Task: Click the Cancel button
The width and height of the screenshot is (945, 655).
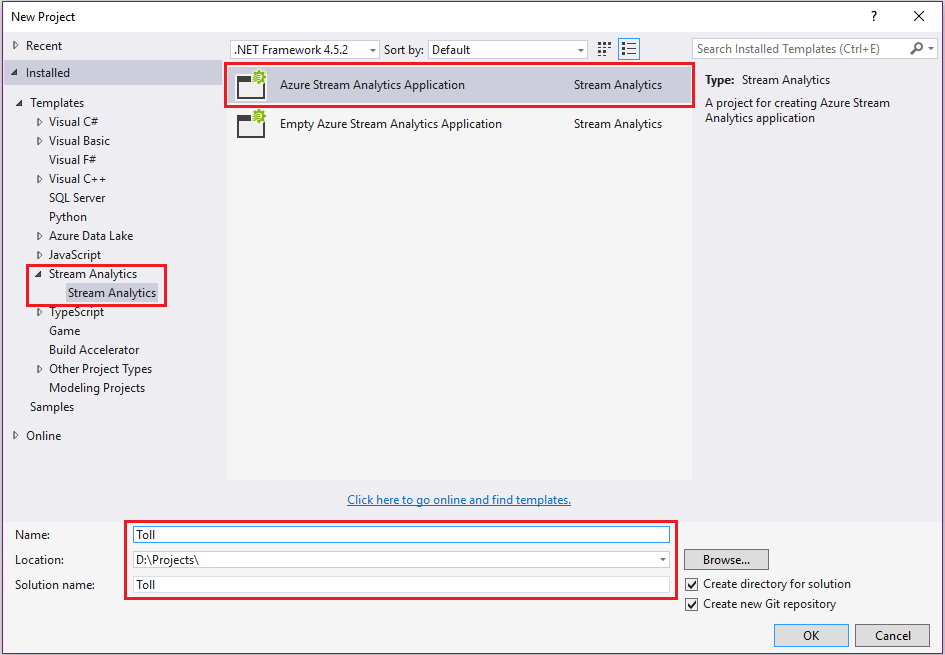Action: tap(893, 635)
